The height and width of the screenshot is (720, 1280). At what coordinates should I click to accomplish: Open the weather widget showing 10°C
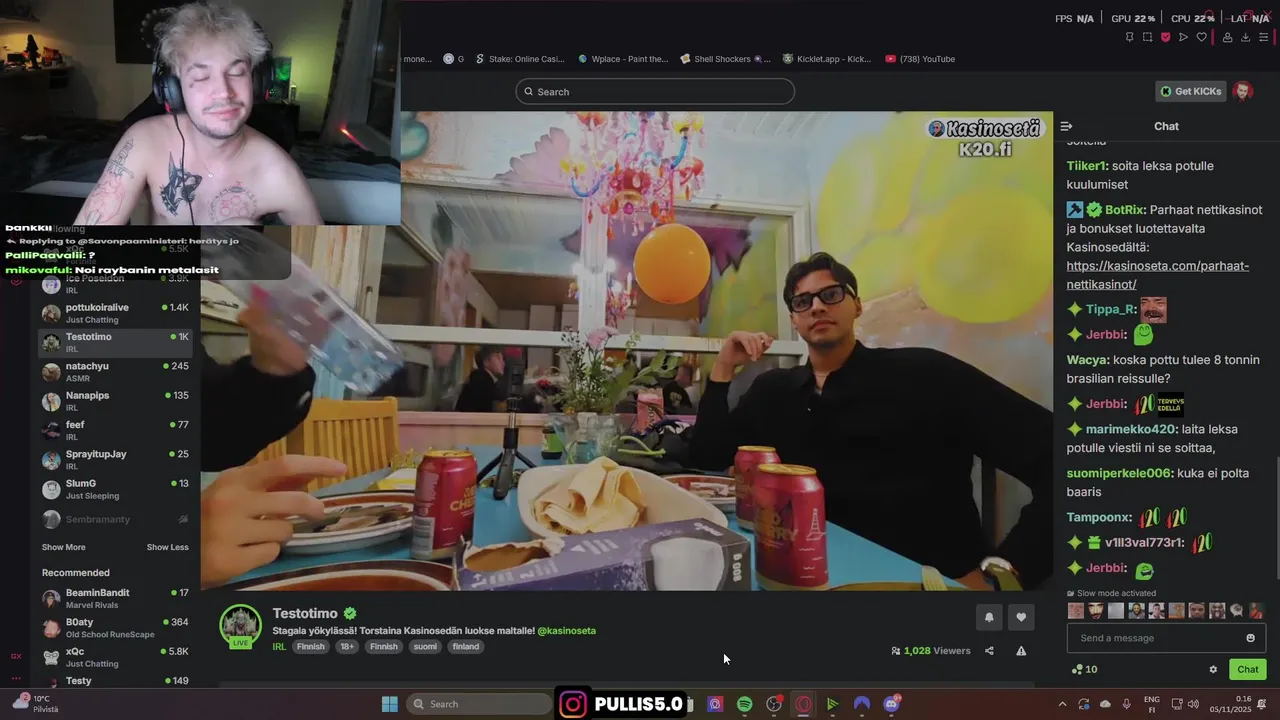34,703
